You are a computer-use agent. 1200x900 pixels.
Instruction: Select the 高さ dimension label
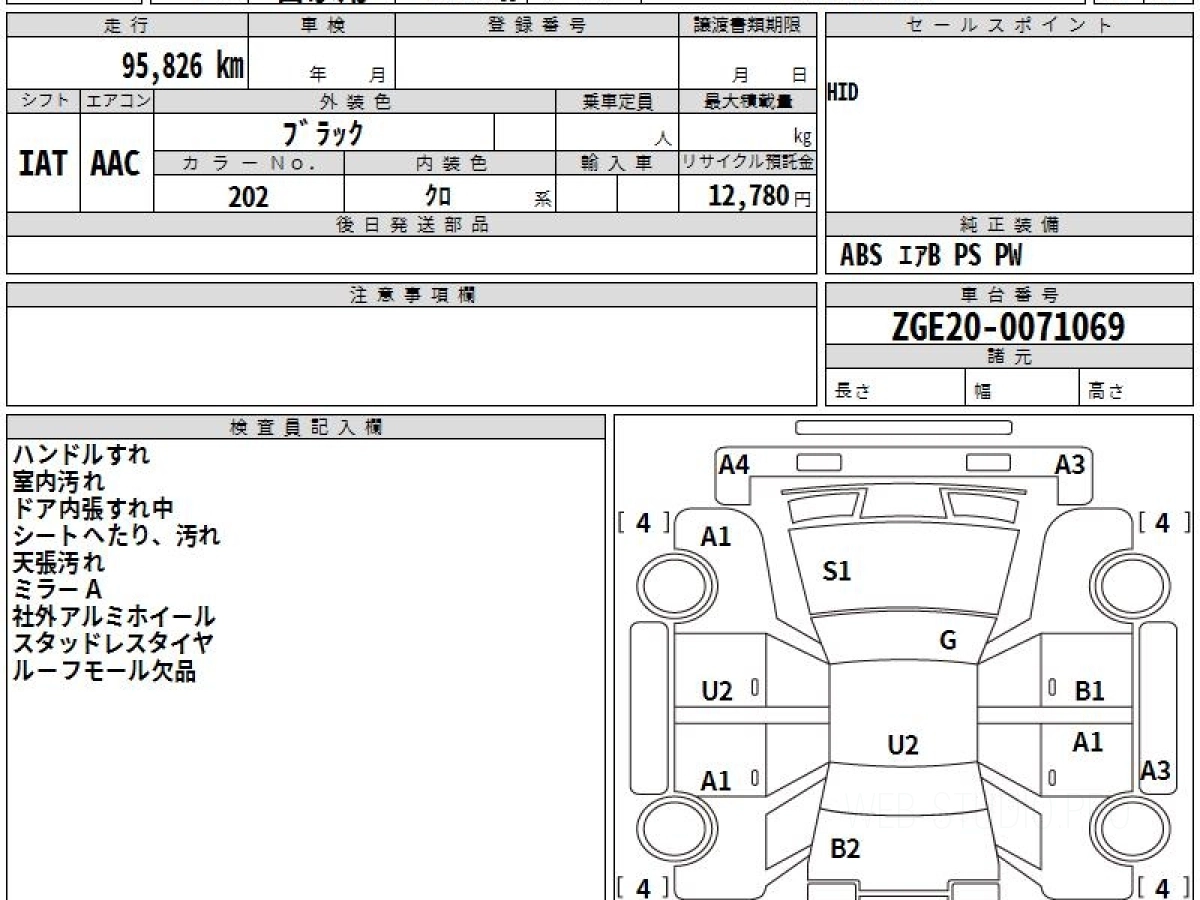point(1106,391)
